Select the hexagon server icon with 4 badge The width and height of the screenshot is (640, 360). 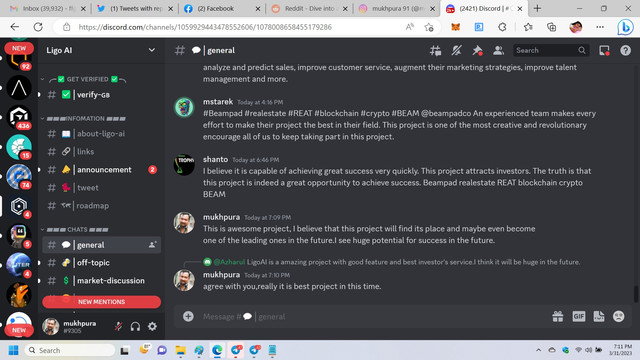pyautogui.click(x=19, y=206)
